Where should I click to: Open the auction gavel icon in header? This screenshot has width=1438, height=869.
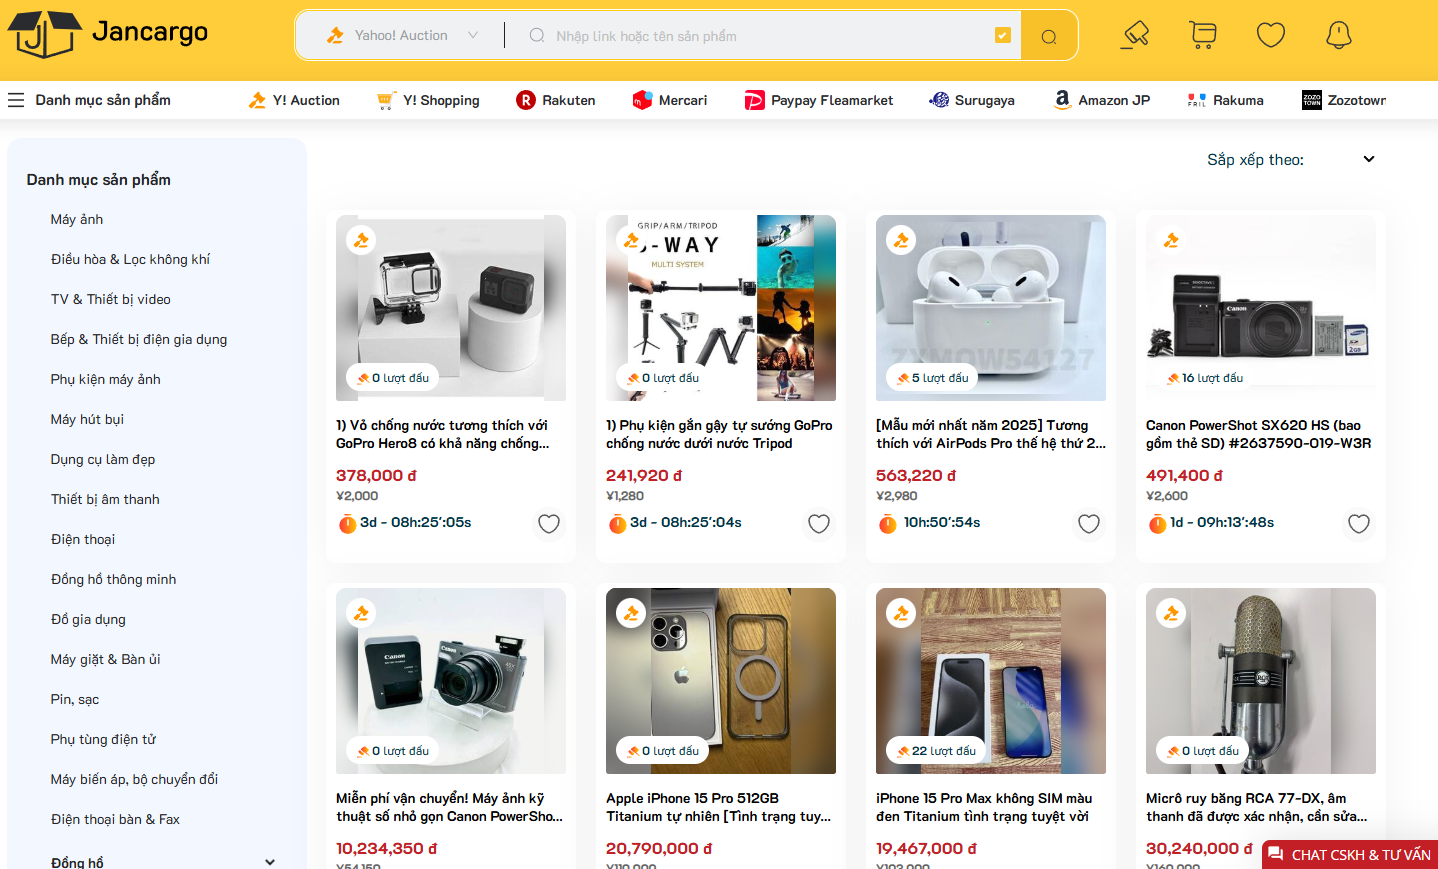pos(1135,35)
